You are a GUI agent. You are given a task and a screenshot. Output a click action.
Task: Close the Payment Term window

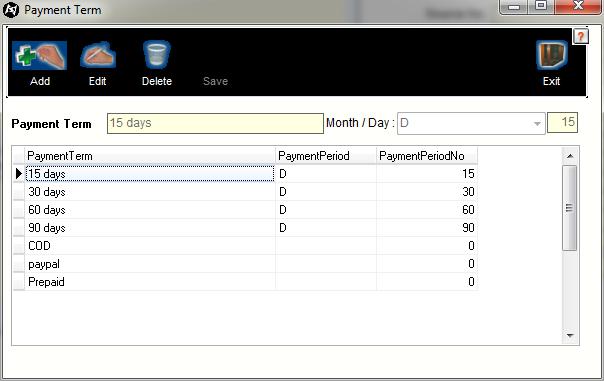click(578, 7)
